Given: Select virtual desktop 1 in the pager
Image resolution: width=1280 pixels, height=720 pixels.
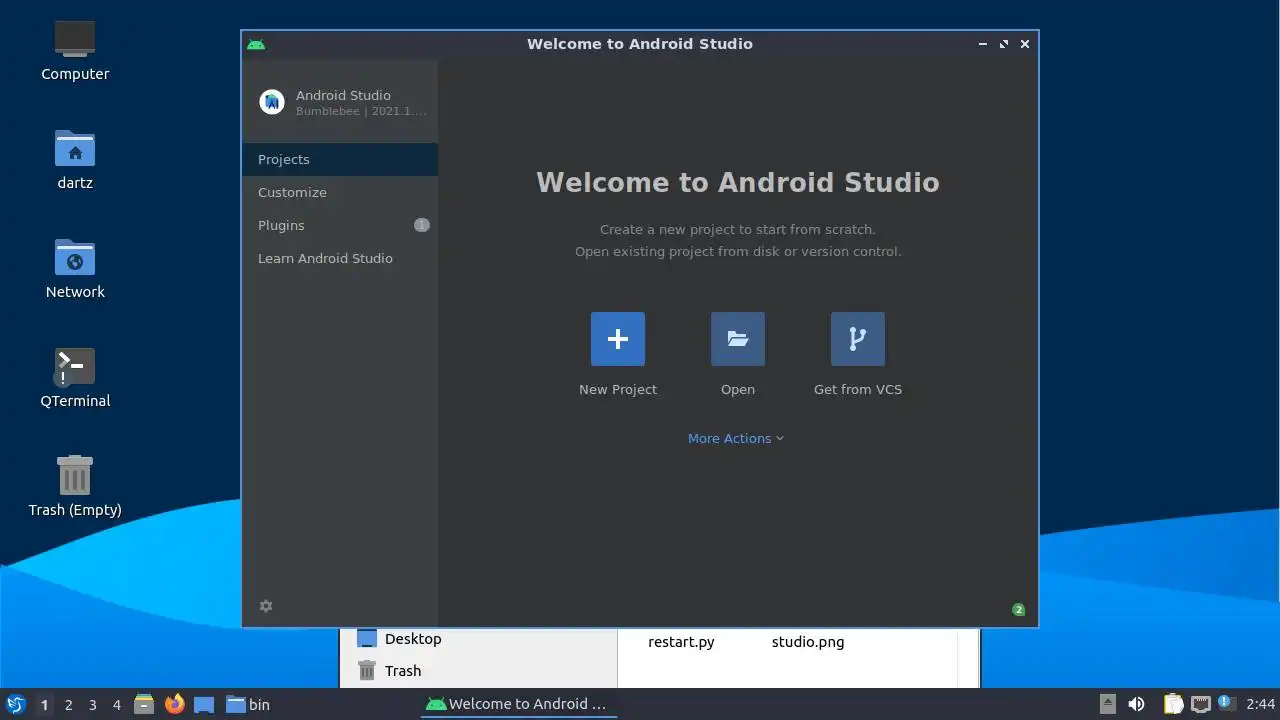Looking at the screenshot, I should [44, 705].
